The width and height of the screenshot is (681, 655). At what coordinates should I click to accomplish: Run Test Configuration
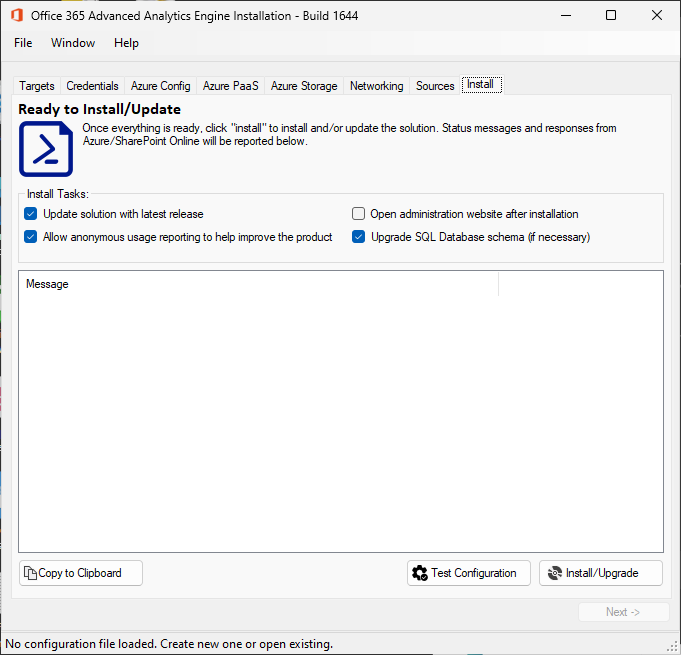(x=469, y=573)
